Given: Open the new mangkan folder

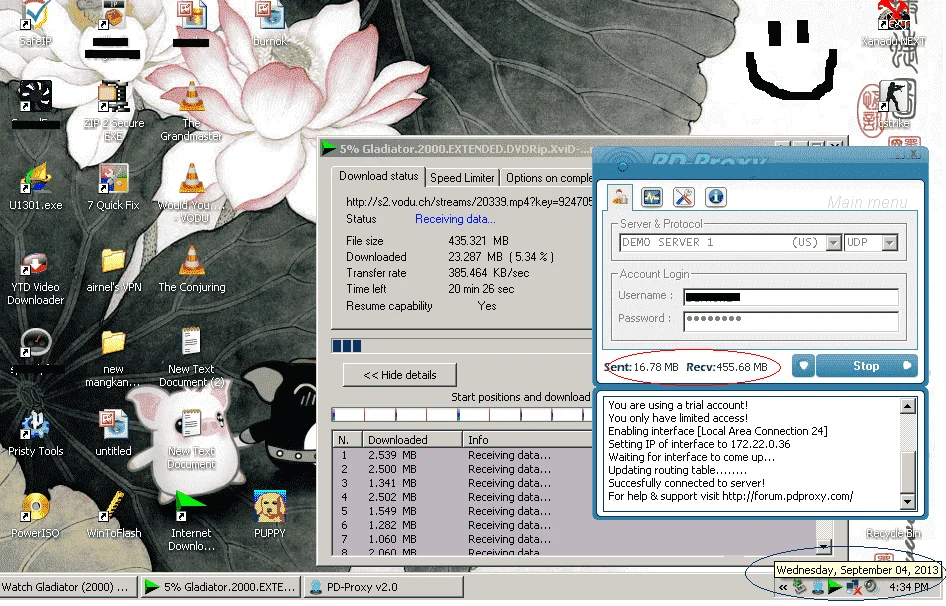Looking at the screenshot, I should point(113,359).
